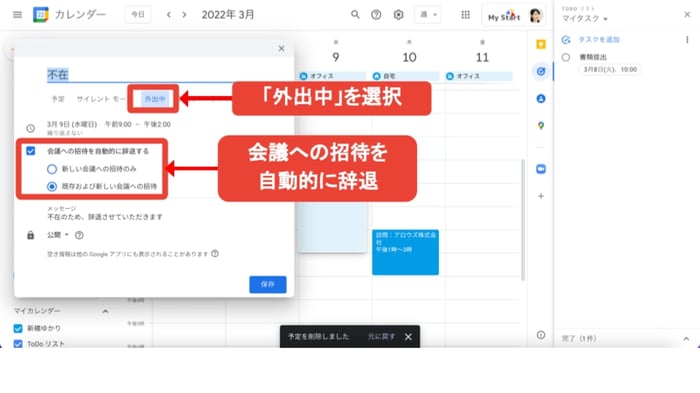Open Google Keep in side panel
The width and height of the screenshot is (700, 393).
(x=541, y=44)
